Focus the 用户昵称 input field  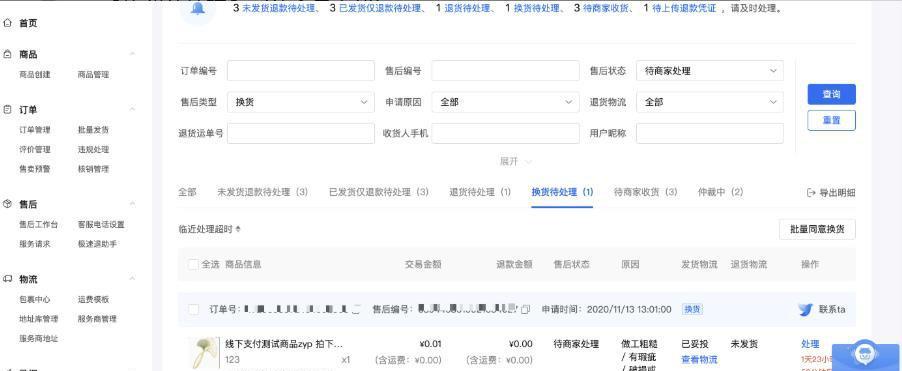(709, 133)
